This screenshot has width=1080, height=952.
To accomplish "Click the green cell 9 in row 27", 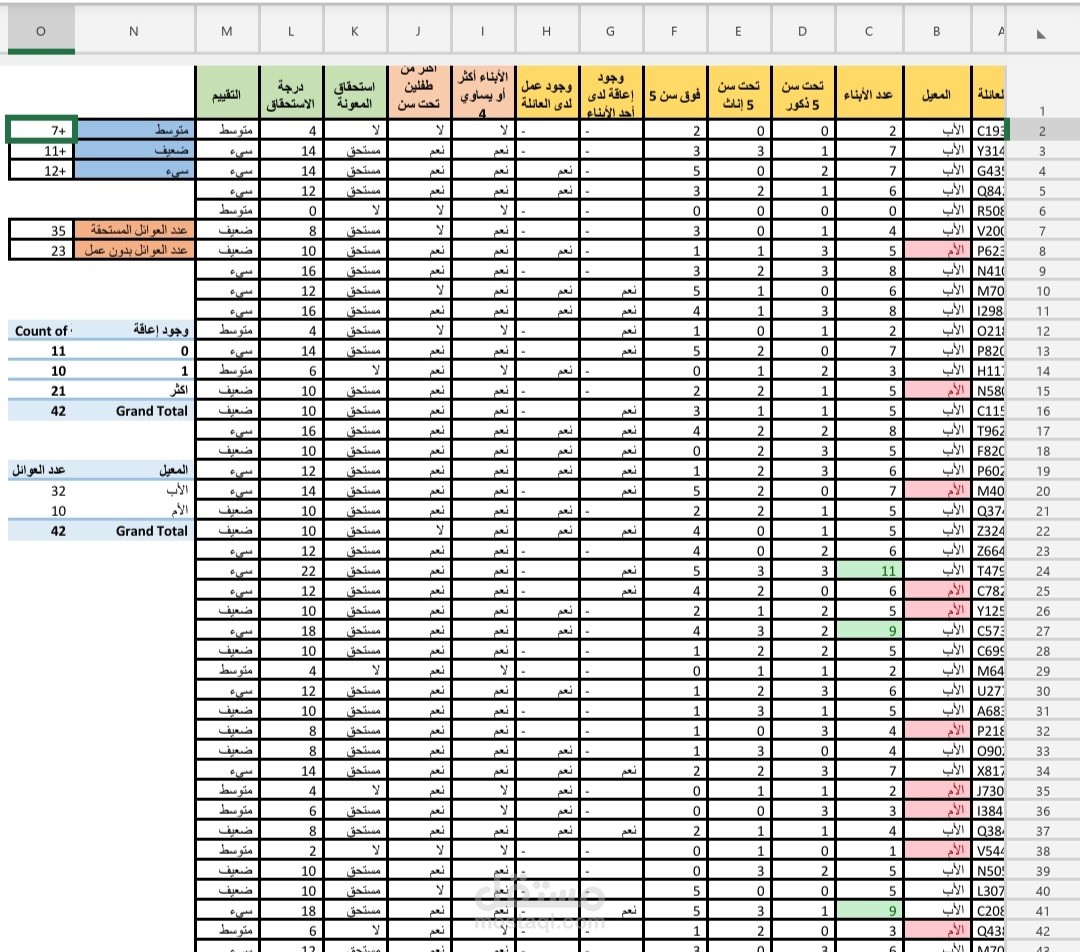I will tap(869, 630).
